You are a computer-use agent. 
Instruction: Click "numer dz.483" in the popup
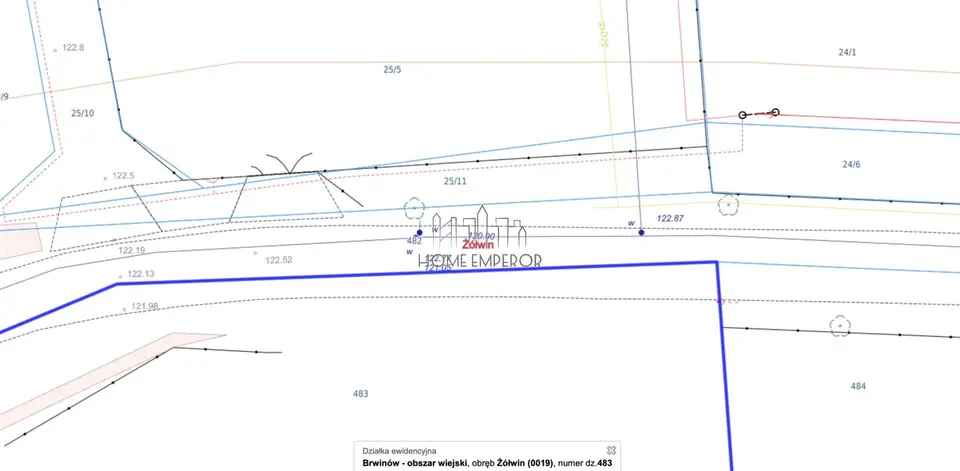(585, 464)
